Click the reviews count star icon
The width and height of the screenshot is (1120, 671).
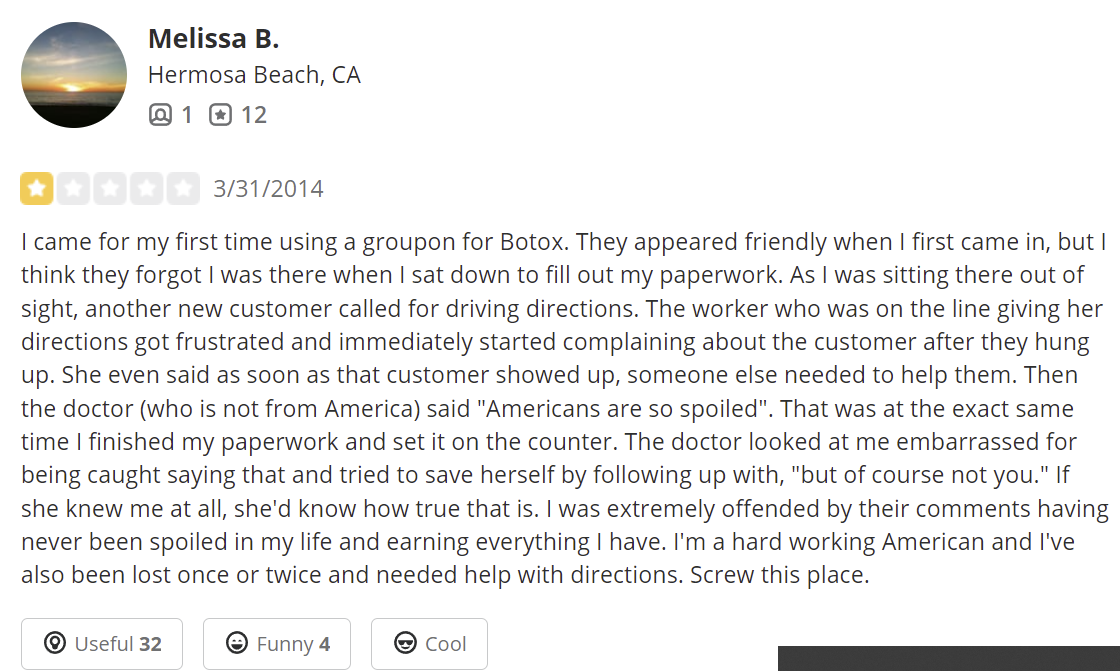(220, 115)
